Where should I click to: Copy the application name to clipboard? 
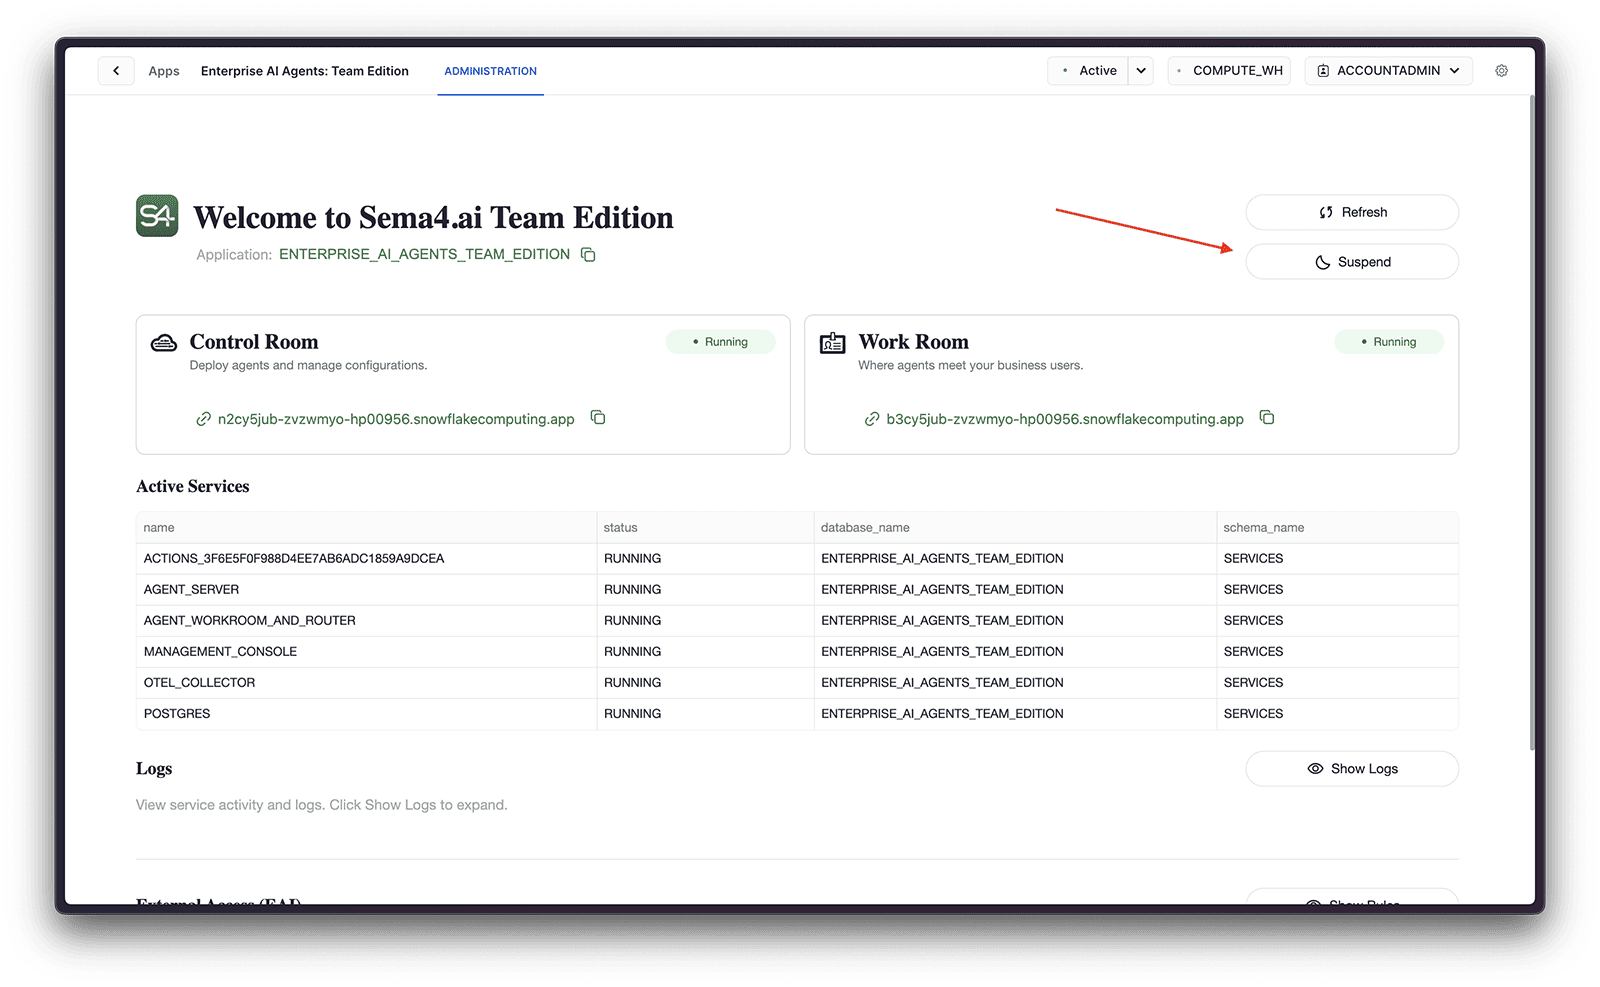[588, 255]
